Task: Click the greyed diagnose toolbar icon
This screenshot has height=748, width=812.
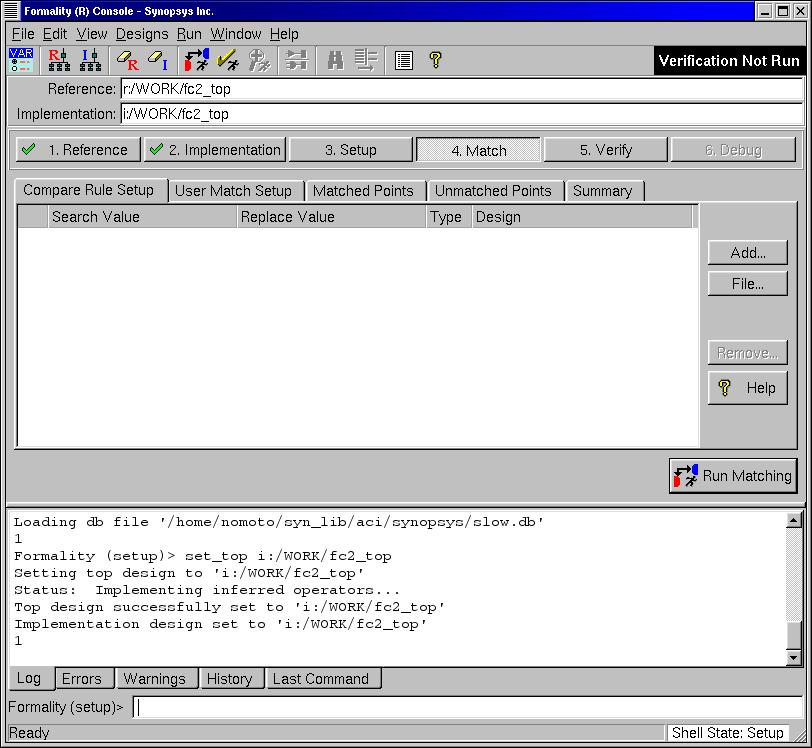Action: (x=259, y=60)
